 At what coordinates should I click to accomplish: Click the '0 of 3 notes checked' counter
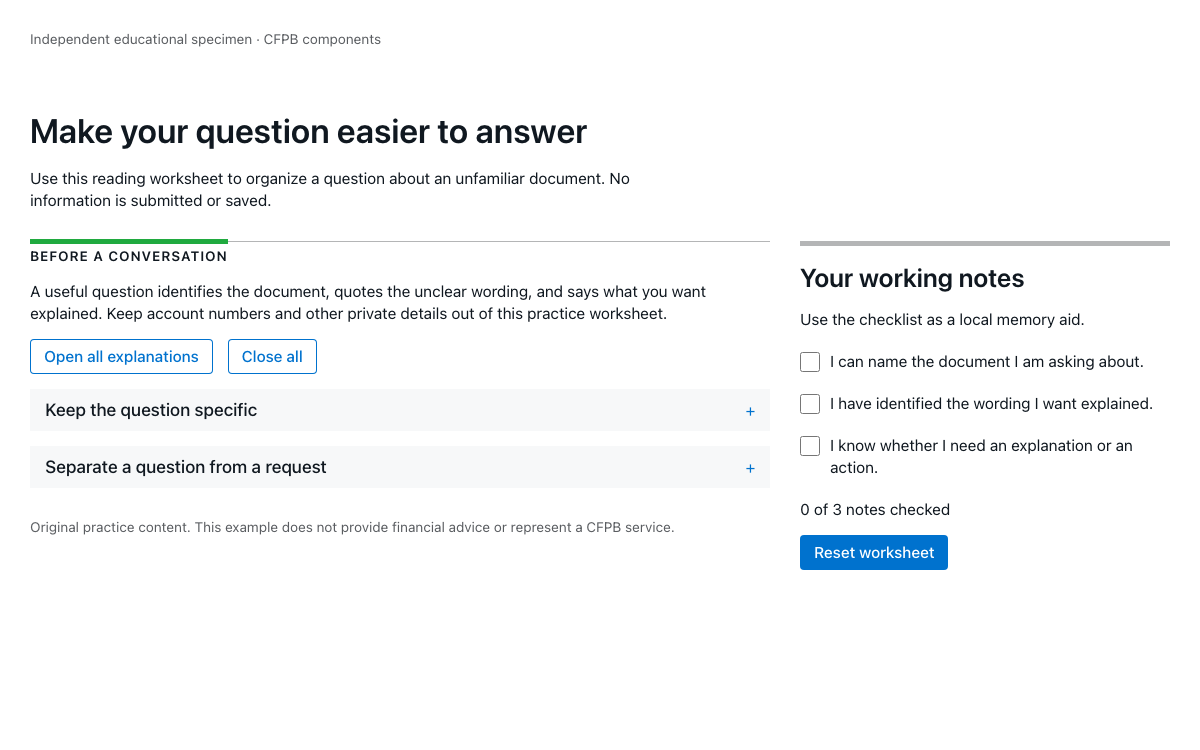[x=875, y=510]
